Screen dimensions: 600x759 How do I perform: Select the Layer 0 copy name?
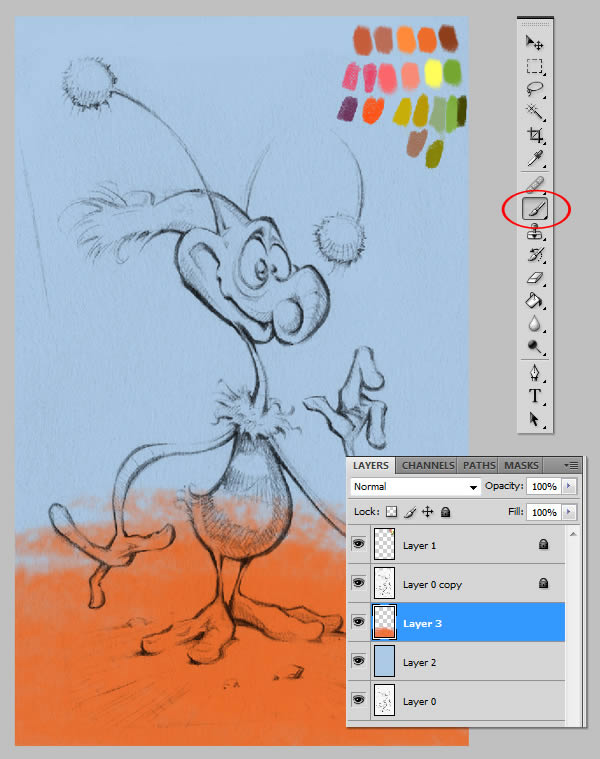(432, 585)
